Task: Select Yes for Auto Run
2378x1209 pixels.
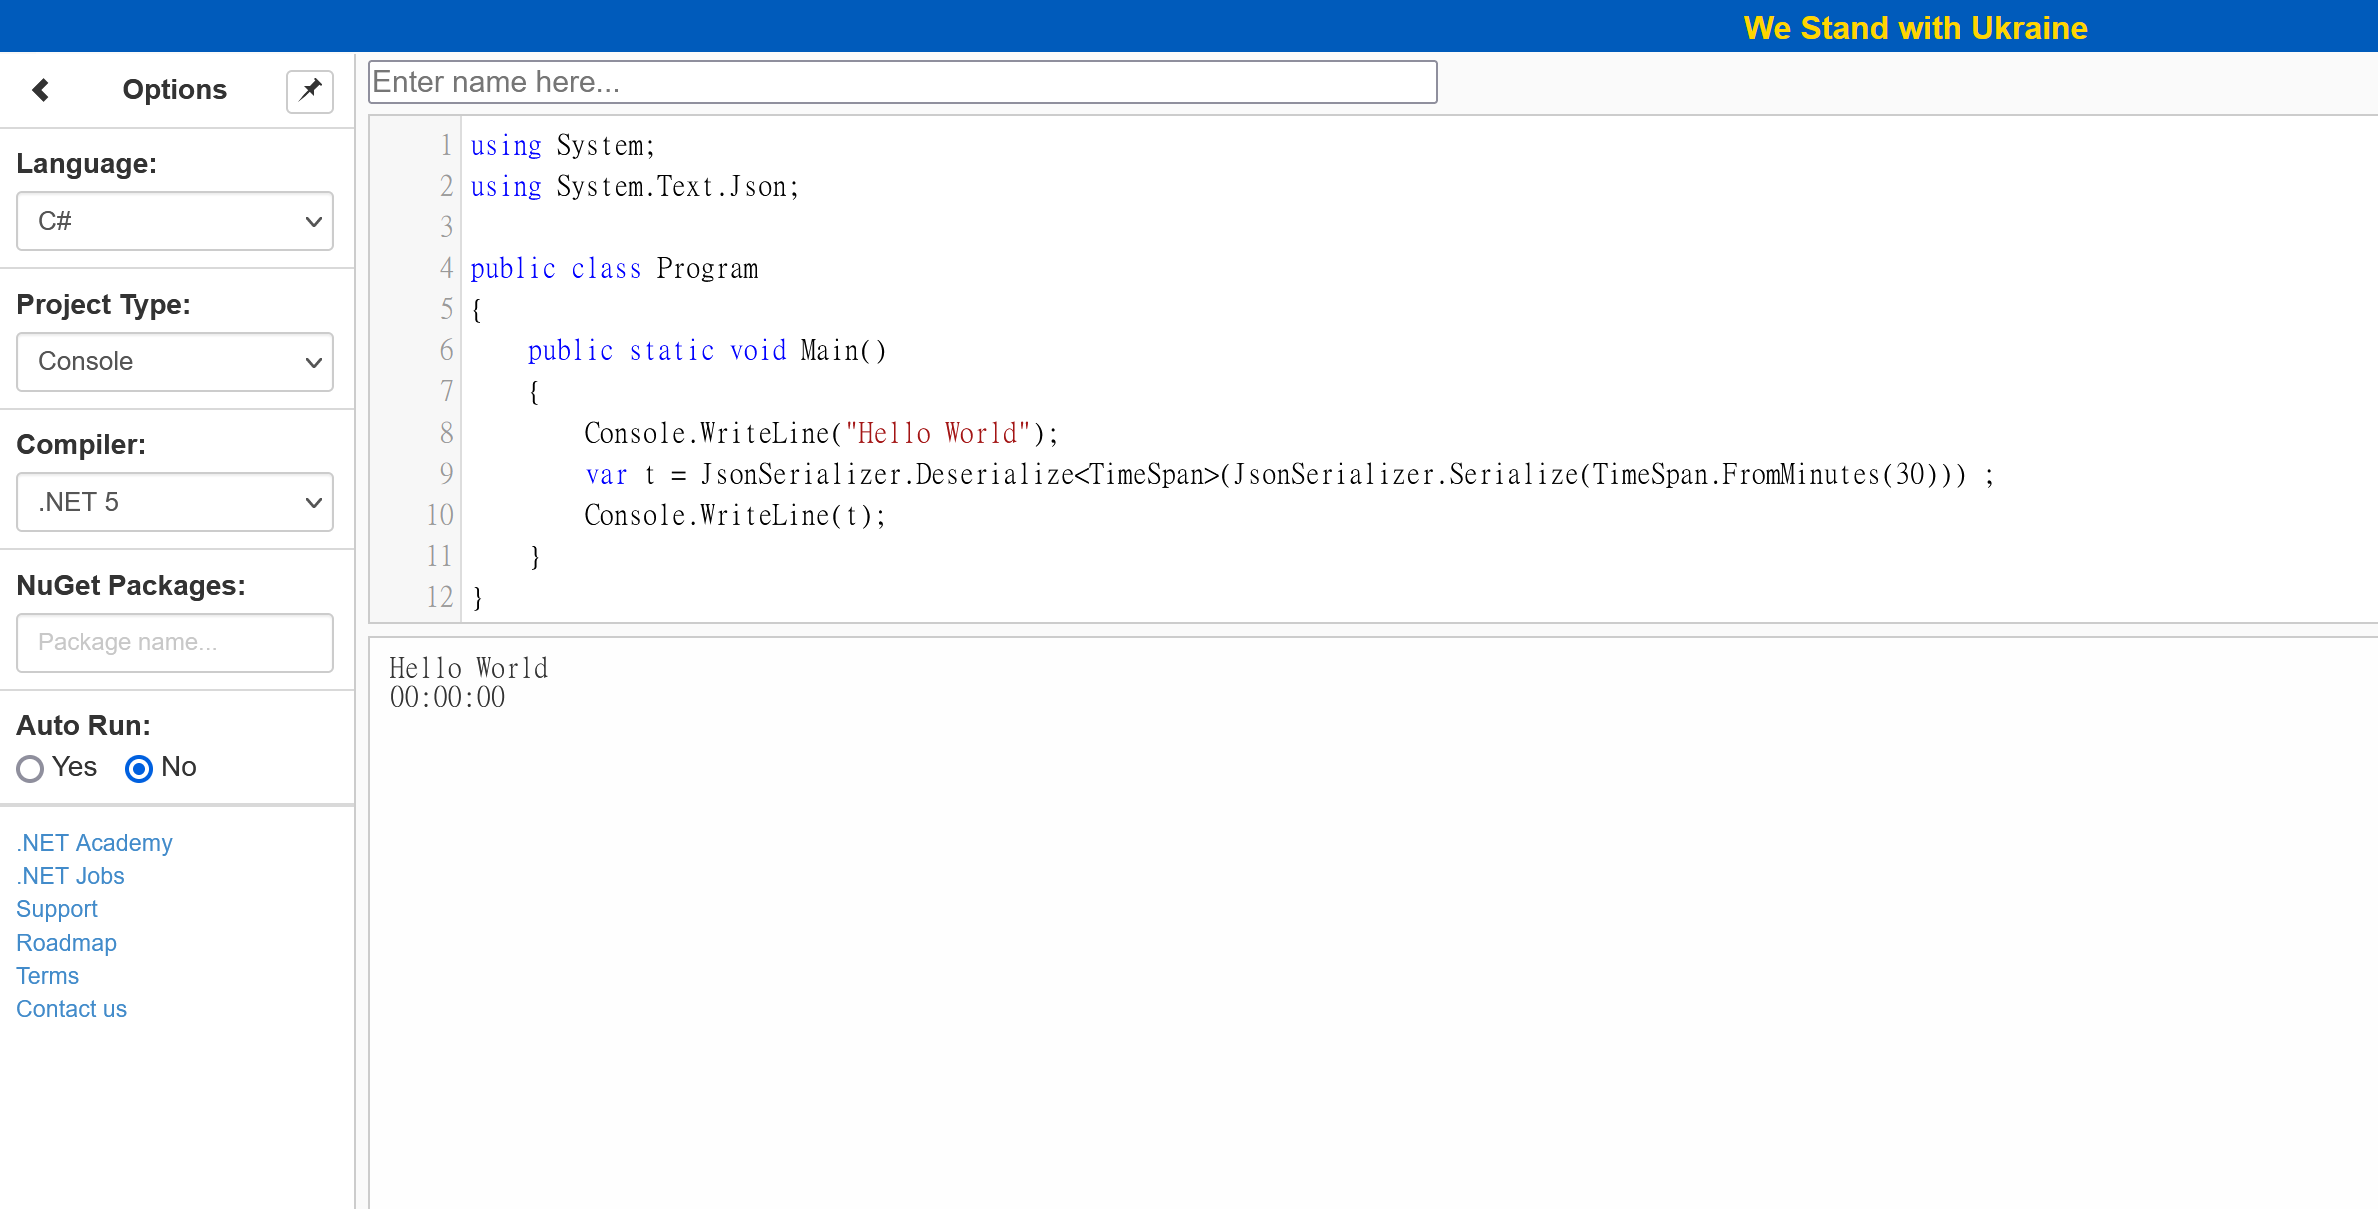Action: tap(30, 768)
